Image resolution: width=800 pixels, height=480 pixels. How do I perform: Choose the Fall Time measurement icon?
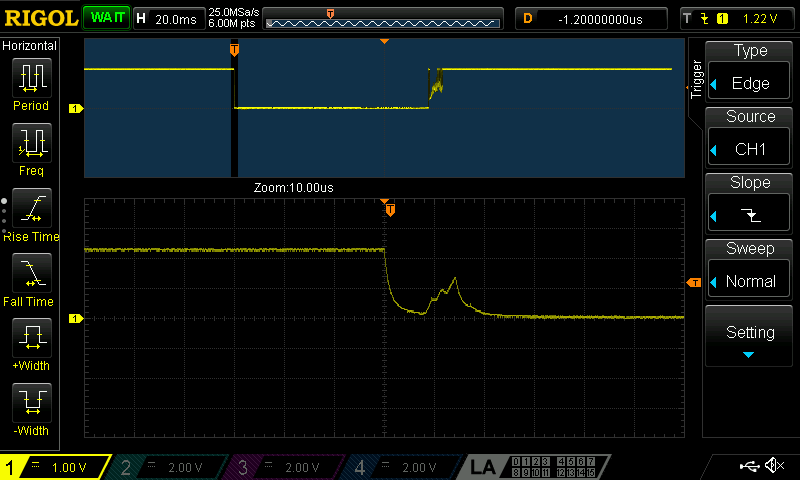pos(30,274)
